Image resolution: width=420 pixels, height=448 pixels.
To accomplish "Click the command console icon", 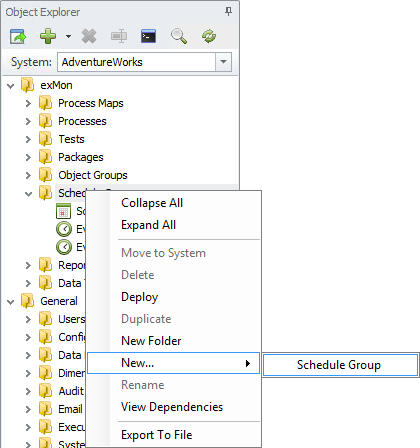I will point(148,36).
